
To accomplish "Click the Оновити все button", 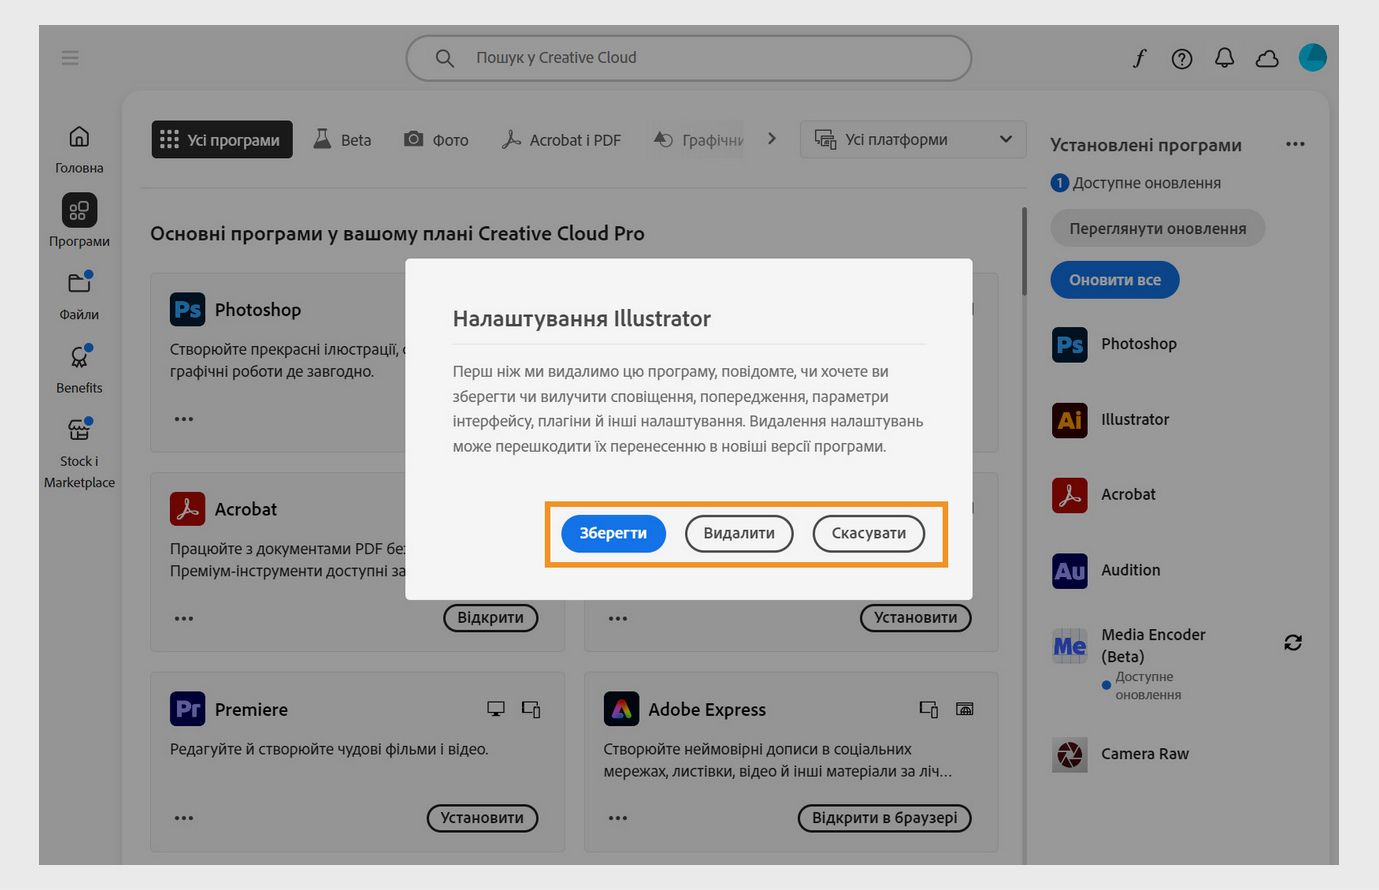I will click(1115, 280).
